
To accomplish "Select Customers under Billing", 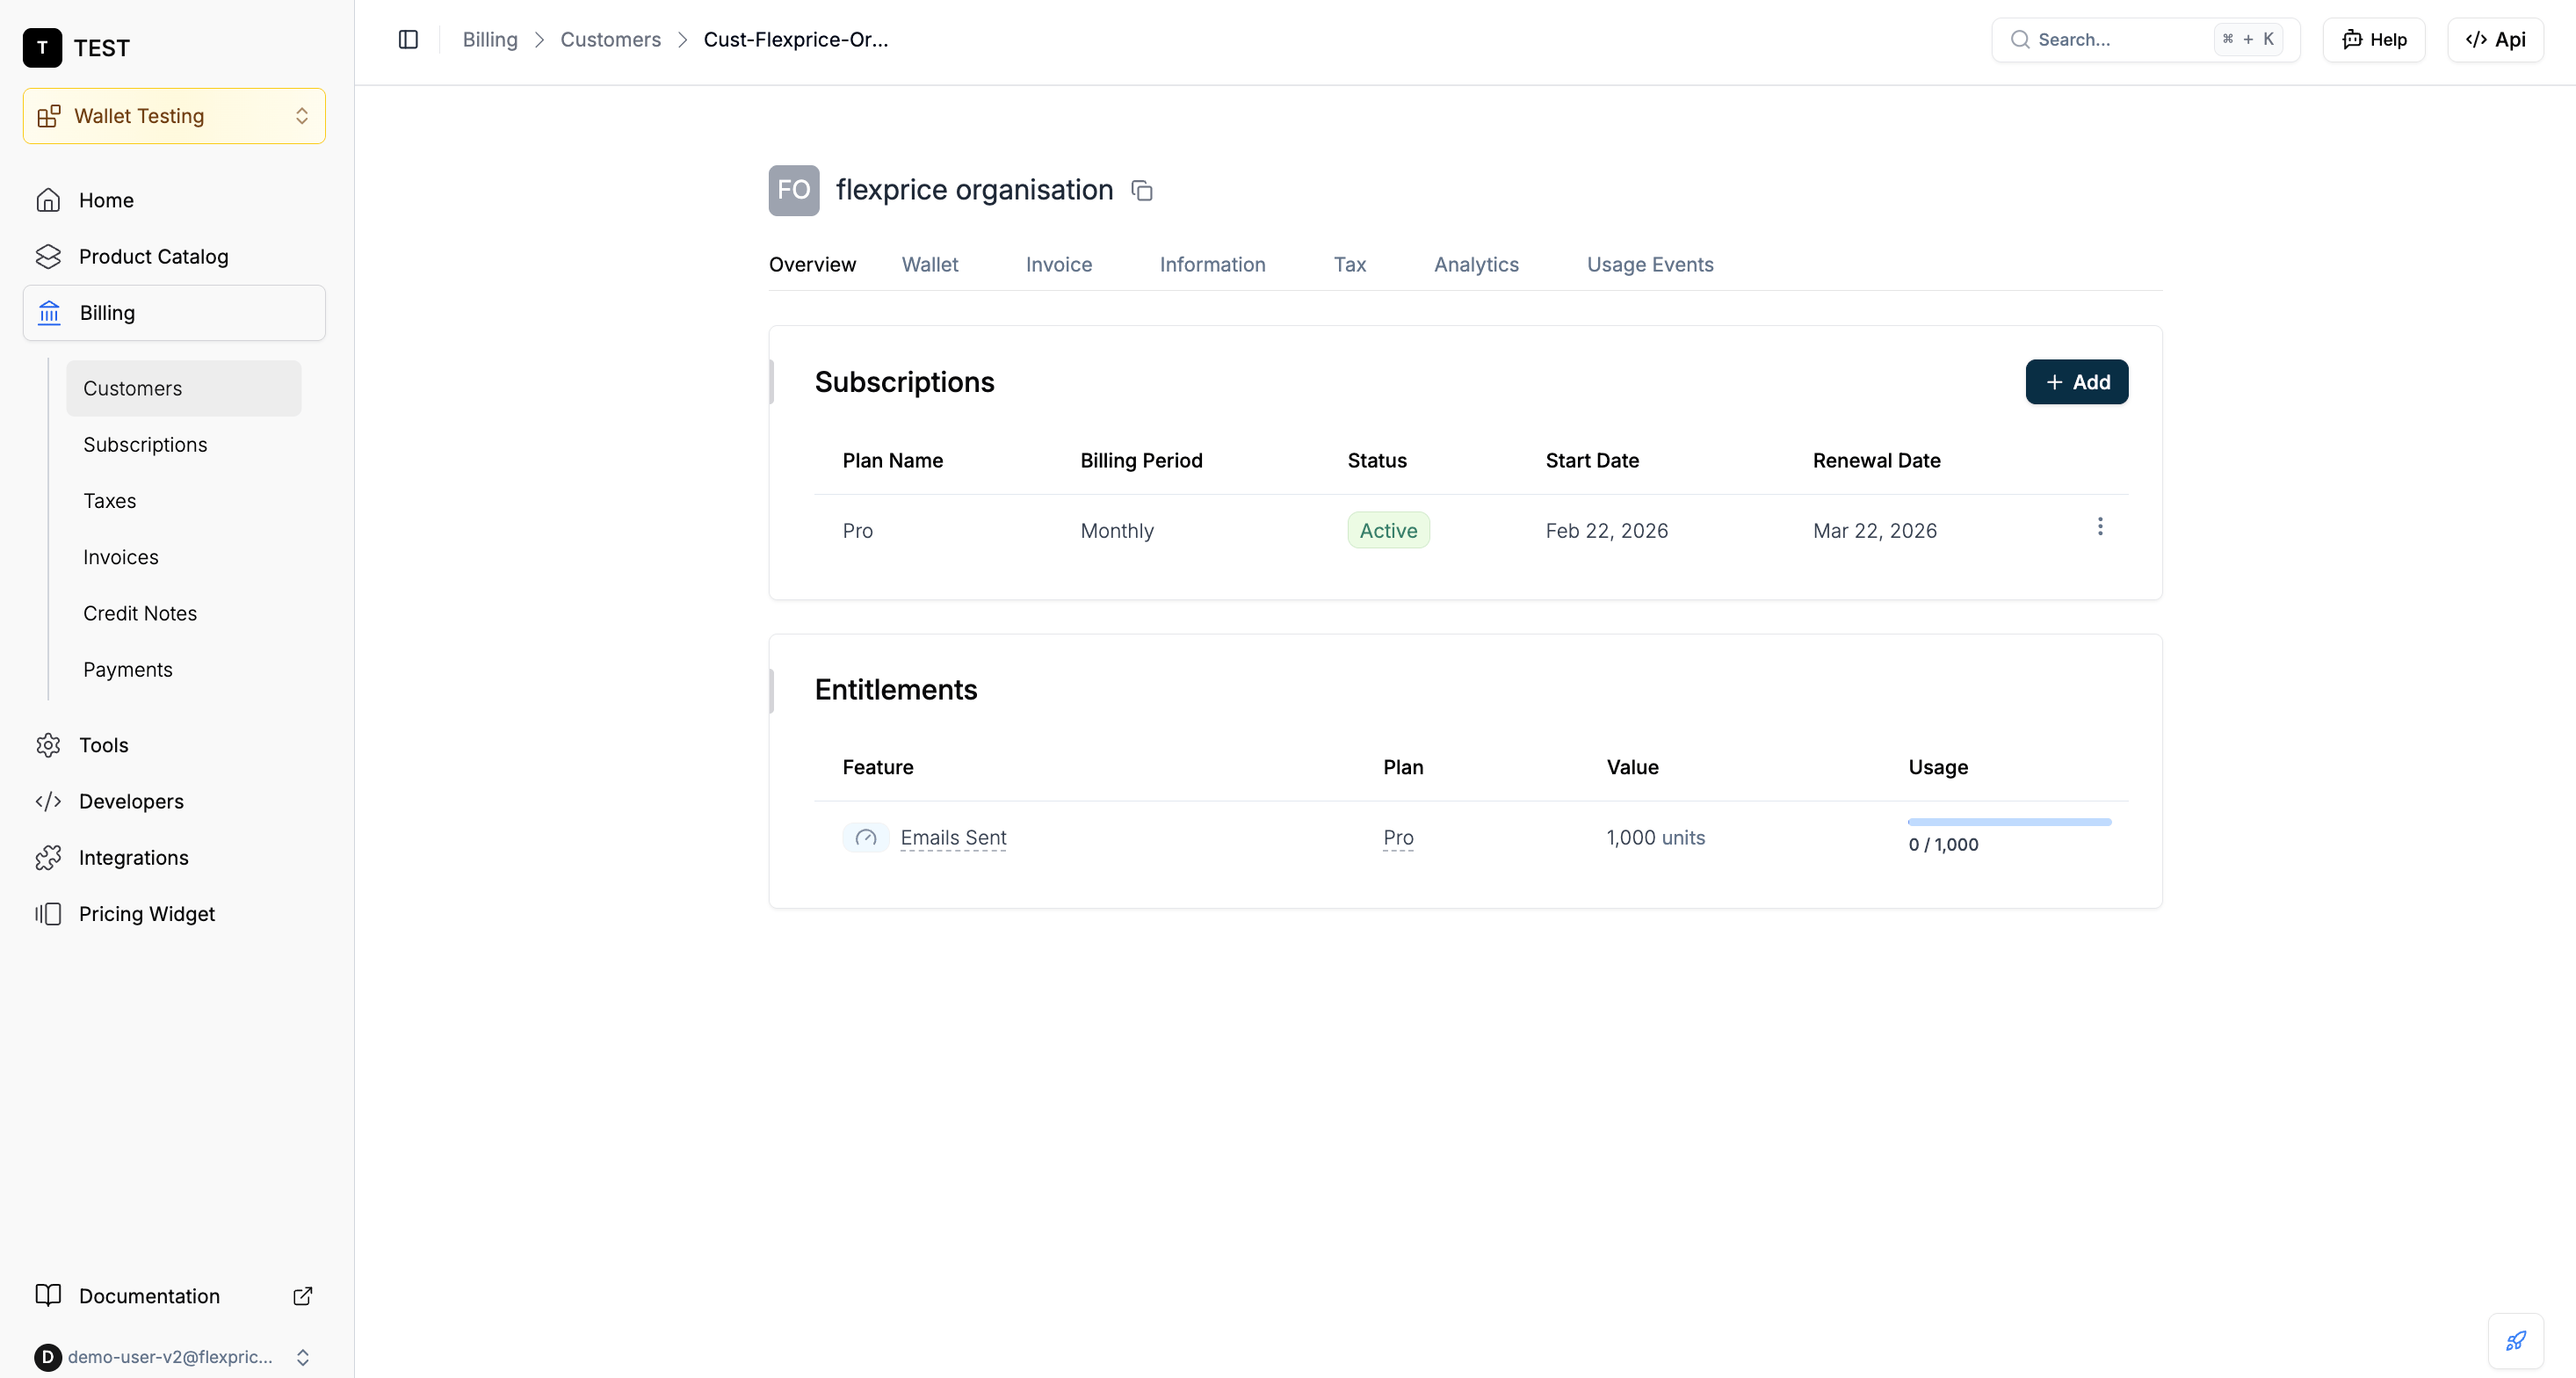I will tap(184, 388).
